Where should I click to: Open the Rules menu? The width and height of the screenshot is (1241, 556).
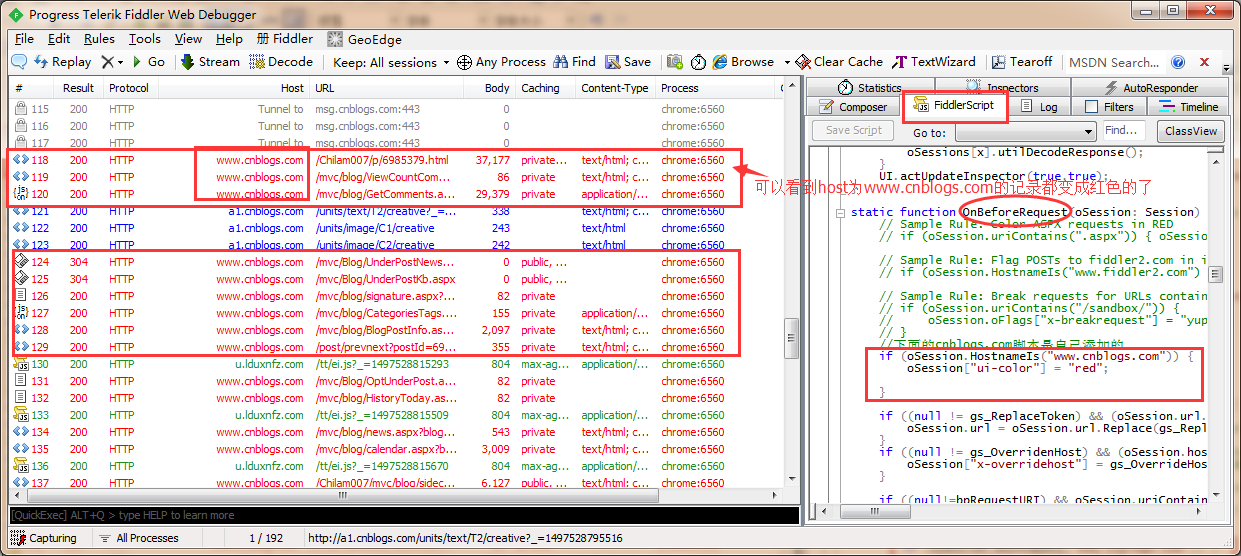coord(99,39)
